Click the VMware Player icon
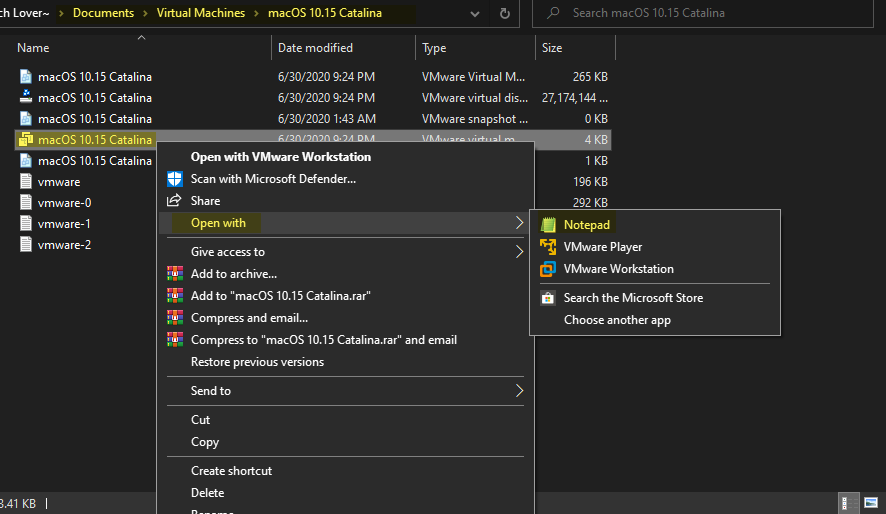 pyautogui.click(x=548, y=247)
